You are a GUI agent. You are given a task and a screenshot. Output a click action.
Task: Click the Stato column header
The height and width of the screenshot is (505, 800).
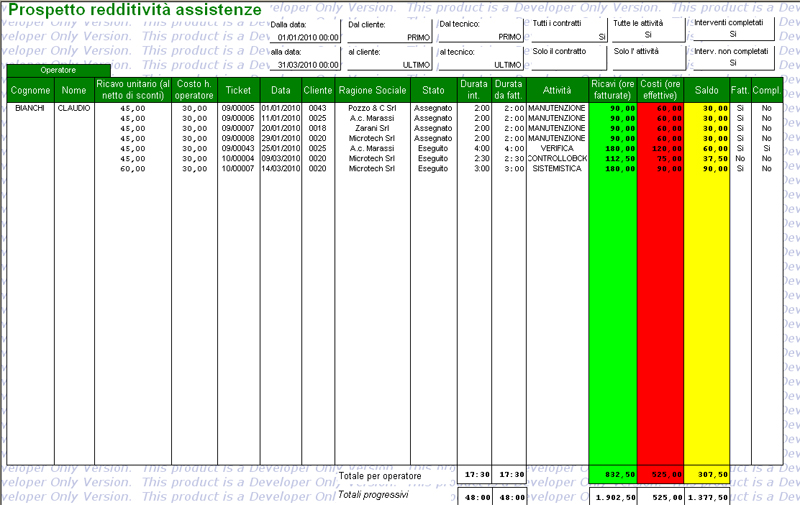(x=433, y=90)
